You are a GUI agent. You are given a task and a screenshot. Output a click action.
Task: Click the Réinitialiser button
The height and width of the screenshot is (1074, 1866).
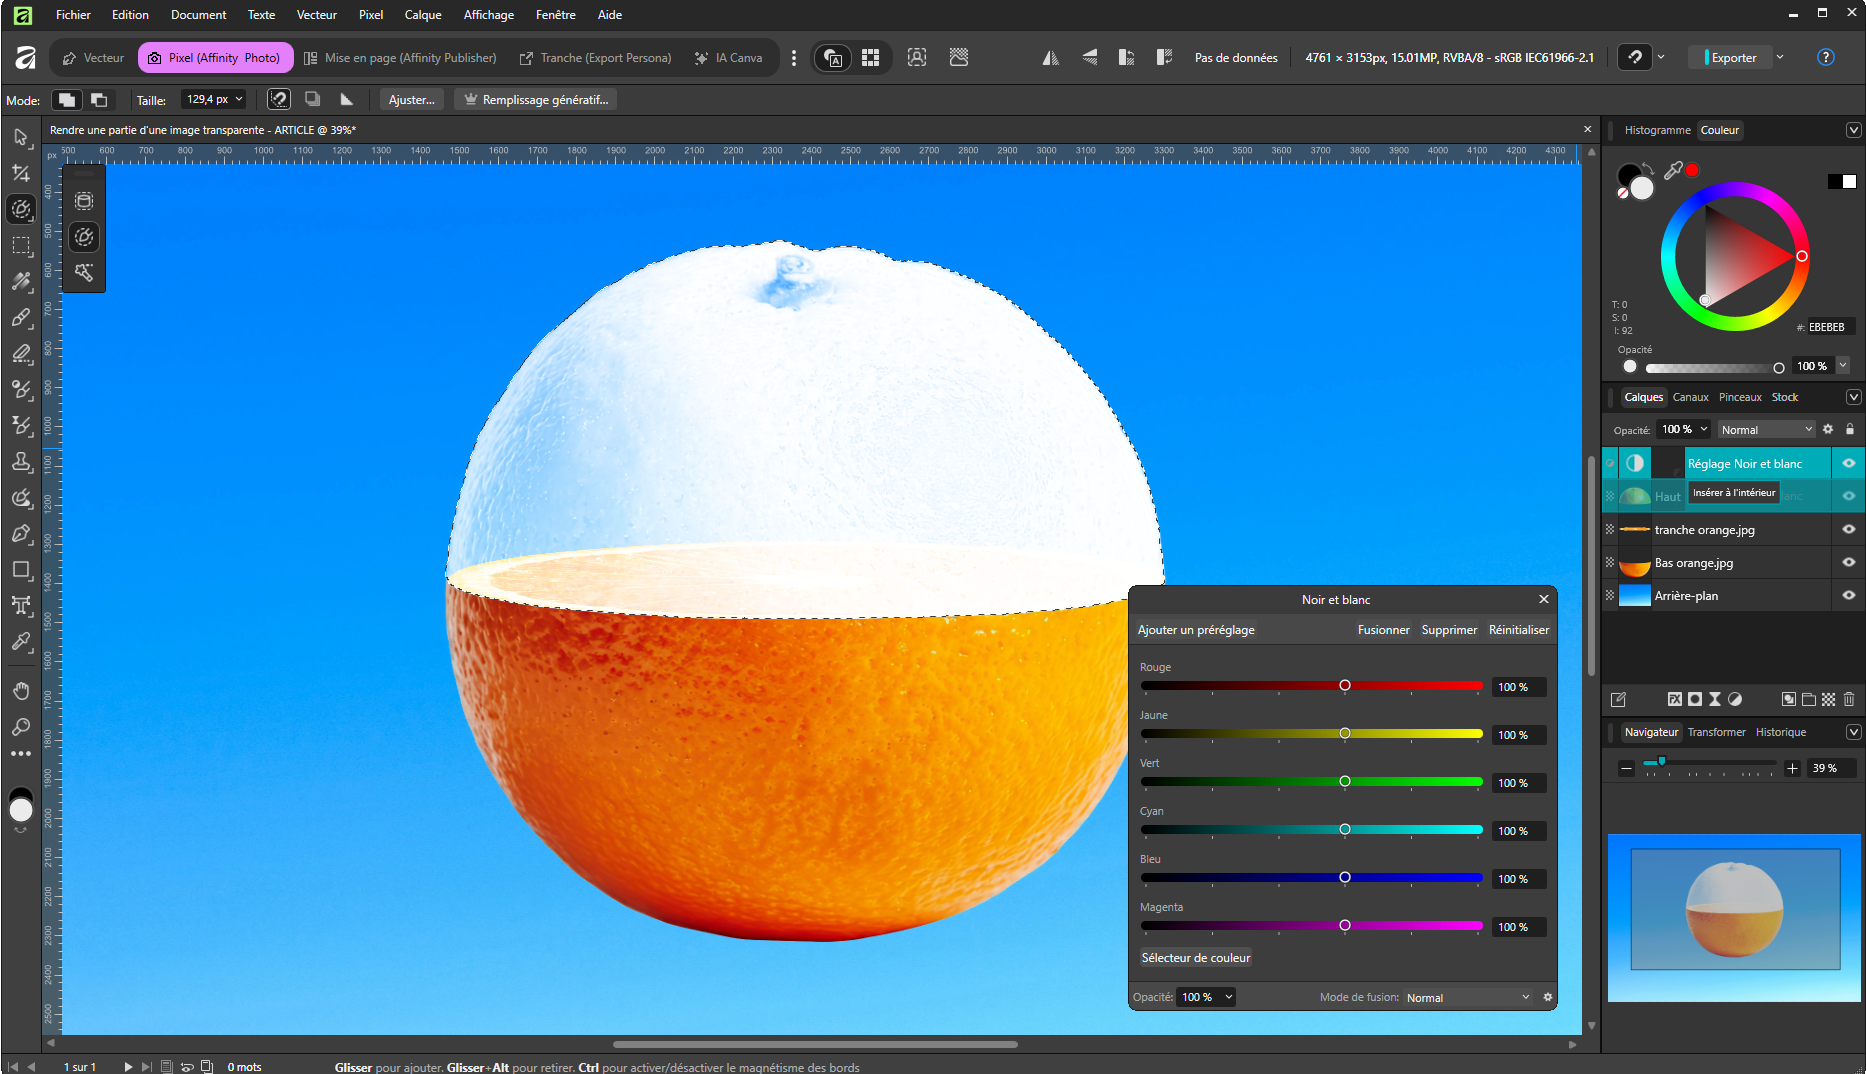[1518, 630]
